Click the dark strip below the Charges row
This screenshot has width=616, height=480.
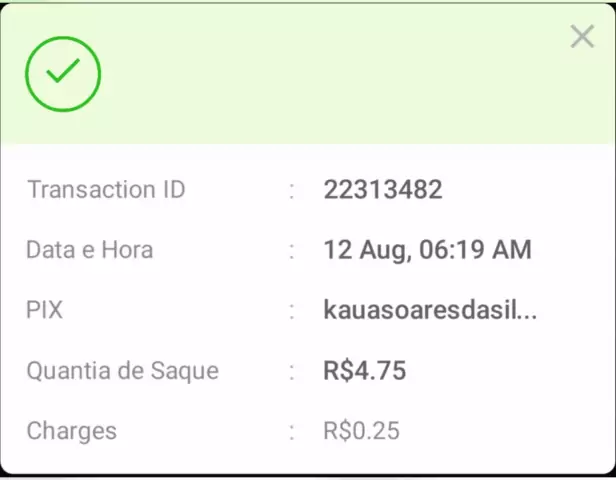308,475
